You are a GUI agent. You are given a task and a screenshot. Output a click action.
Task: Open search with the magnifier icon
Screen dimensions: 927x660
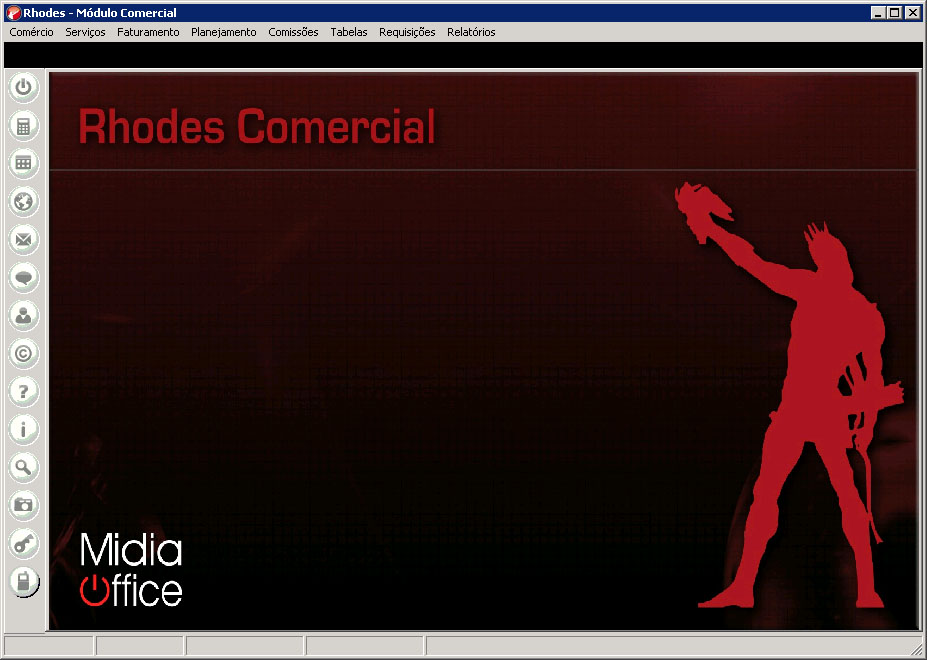(x=24, y=467)
